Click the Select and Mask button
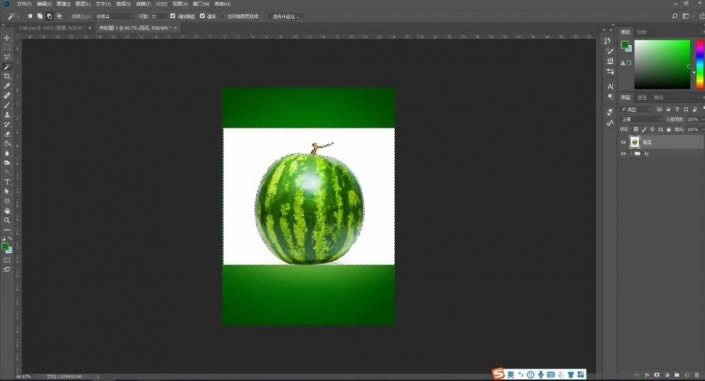The image size is (705, 381). (x=286, y=16)
